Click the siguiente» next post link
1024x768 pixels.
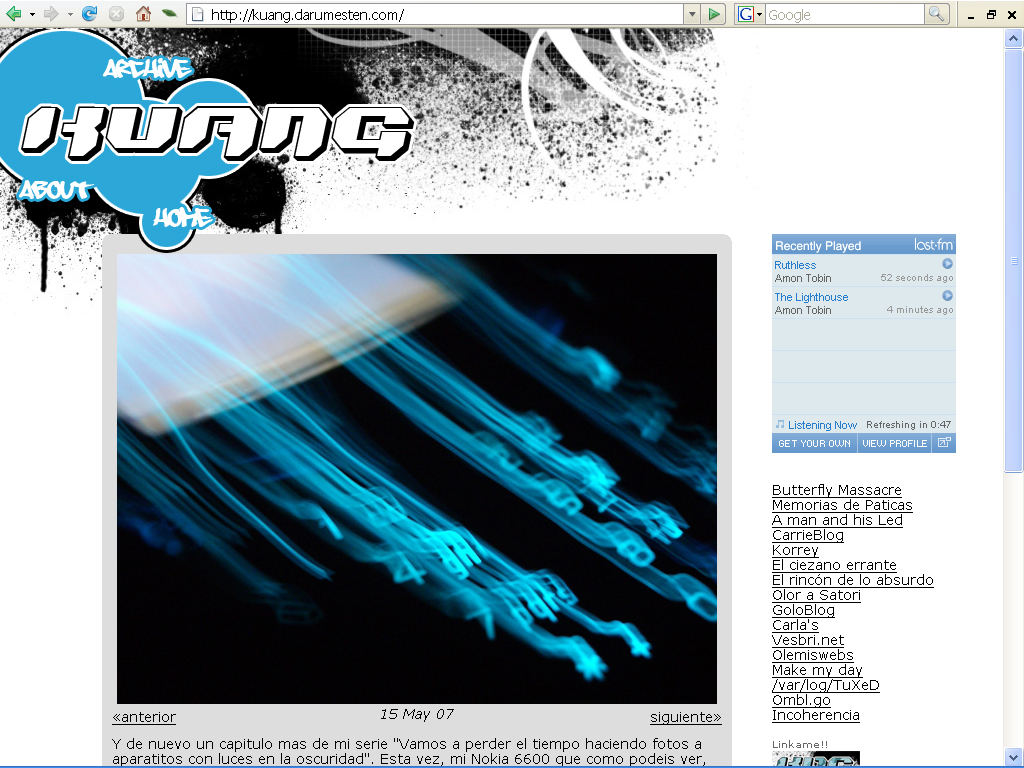tap(685, 717)
